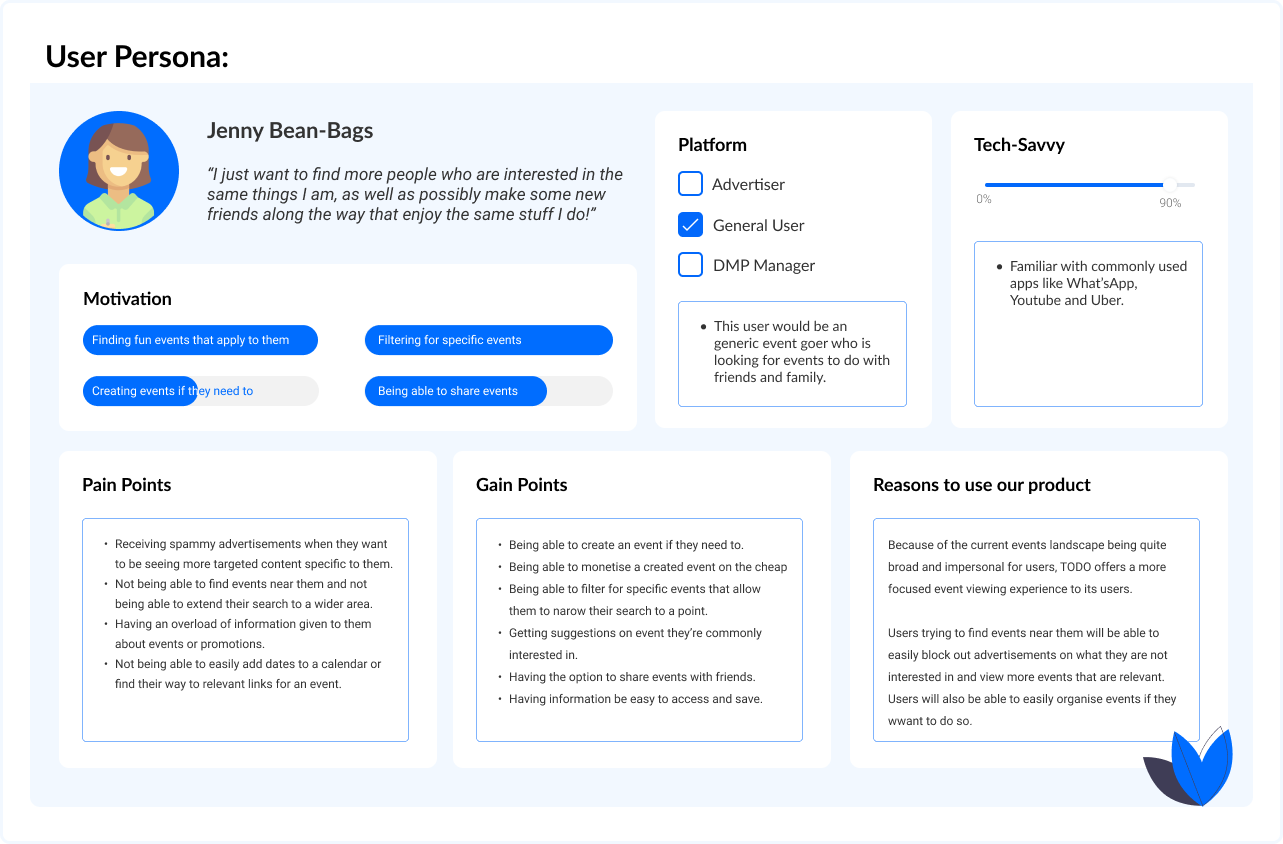Click 'Not being able to easily add dates' bullet

click(247, 674)
